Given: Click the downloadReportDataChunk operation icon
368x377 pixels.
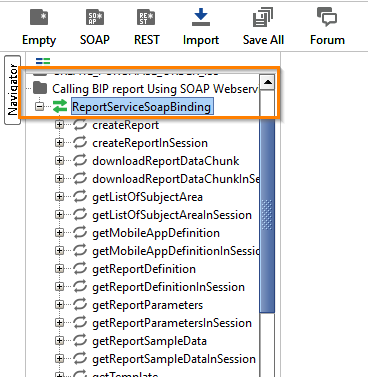Looking at the screenshot, I should coord(80,161).
